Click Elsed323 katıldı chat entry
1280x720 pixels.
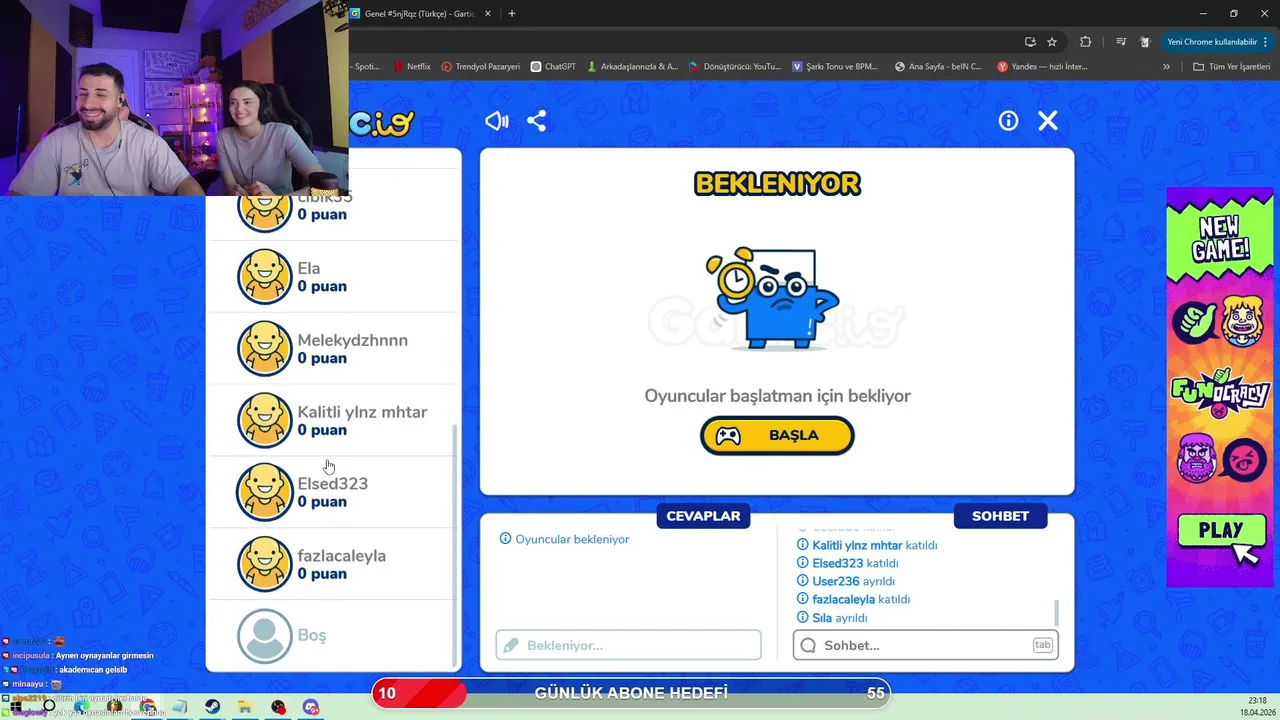click(x=846, y=563)
